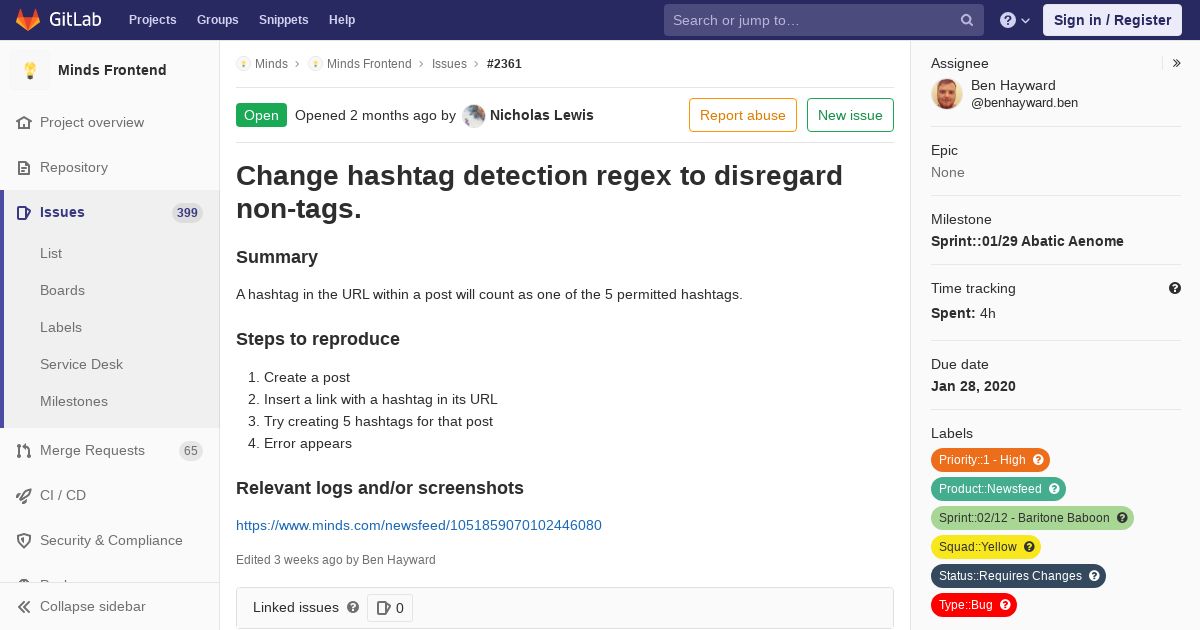Click the Epic 'None' value

948,172
